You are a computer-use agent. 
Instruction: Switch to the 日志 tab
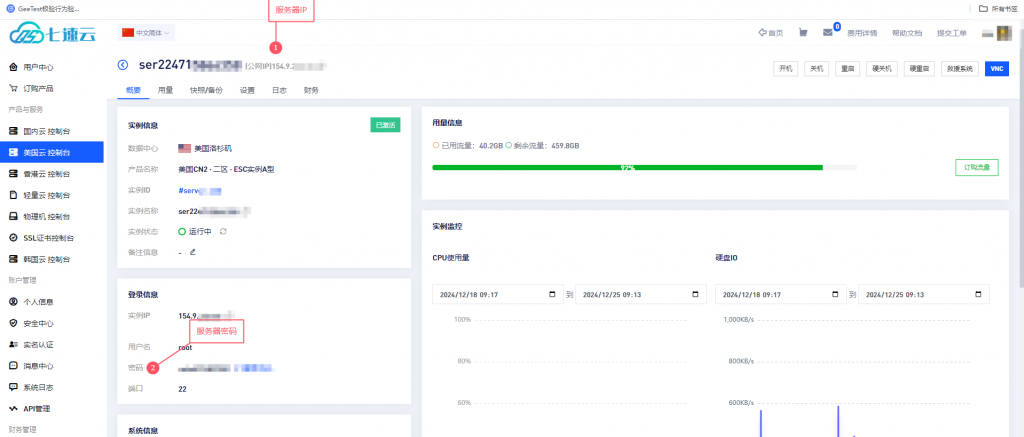coord(279,90)
